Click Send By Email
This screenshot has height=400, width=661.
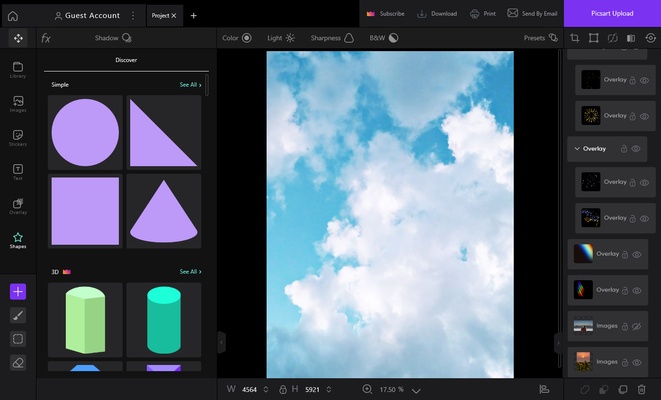click(x=532, y=13)
